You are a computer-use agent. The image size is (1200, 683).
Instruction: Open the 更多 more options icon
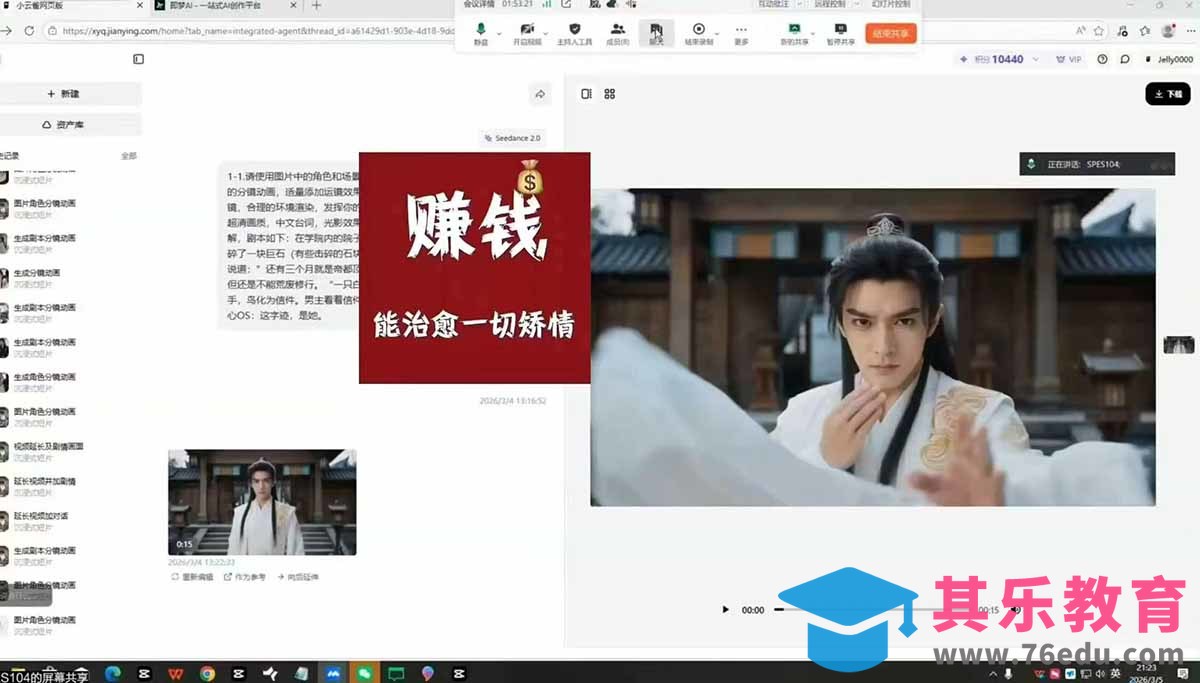coord(741,33)
